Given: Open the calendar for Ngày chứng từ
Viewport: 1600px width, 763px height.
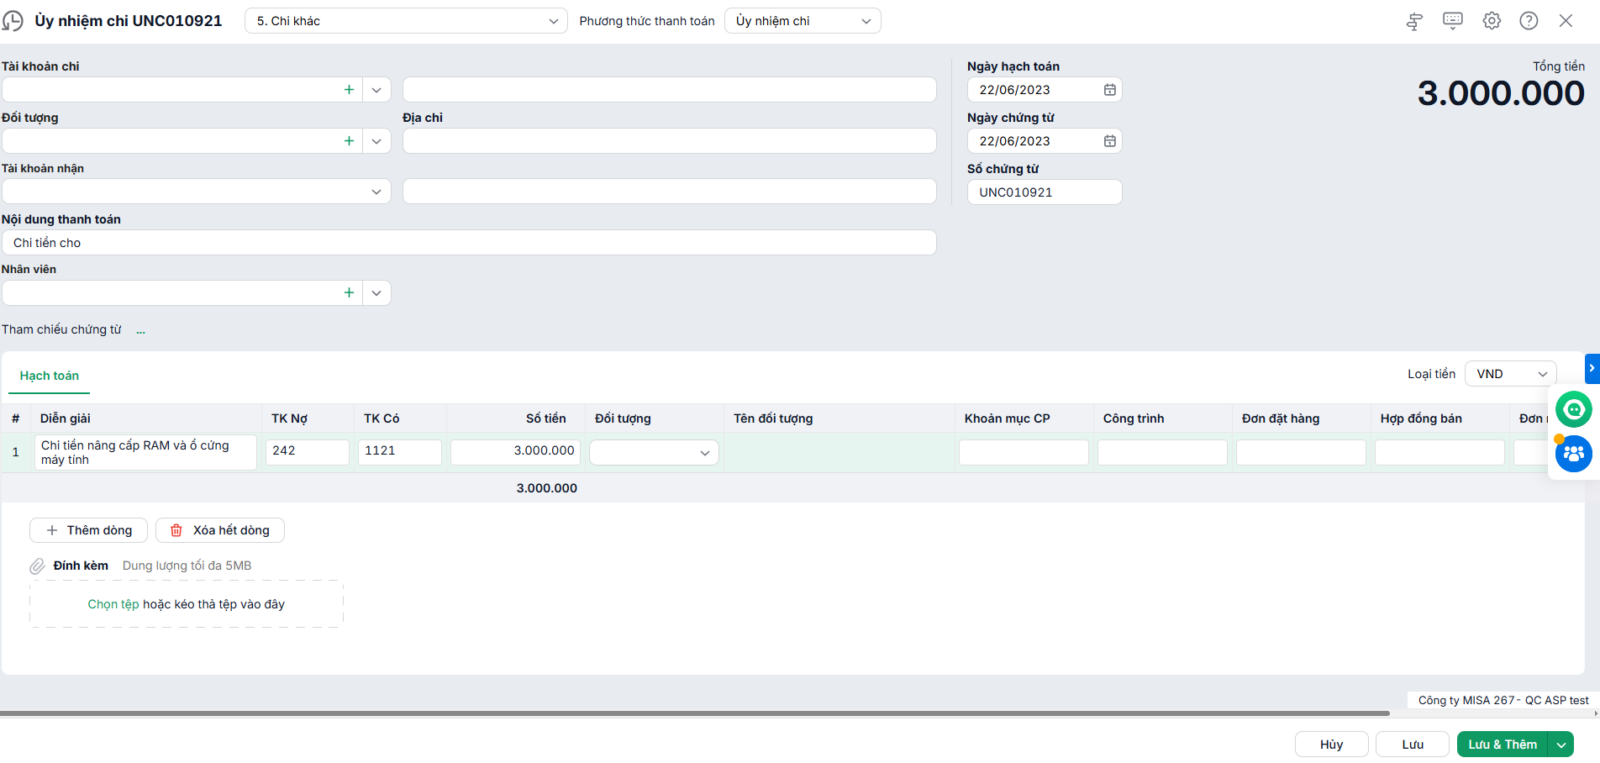Looking at the screenshot, I should [1110, 141].
